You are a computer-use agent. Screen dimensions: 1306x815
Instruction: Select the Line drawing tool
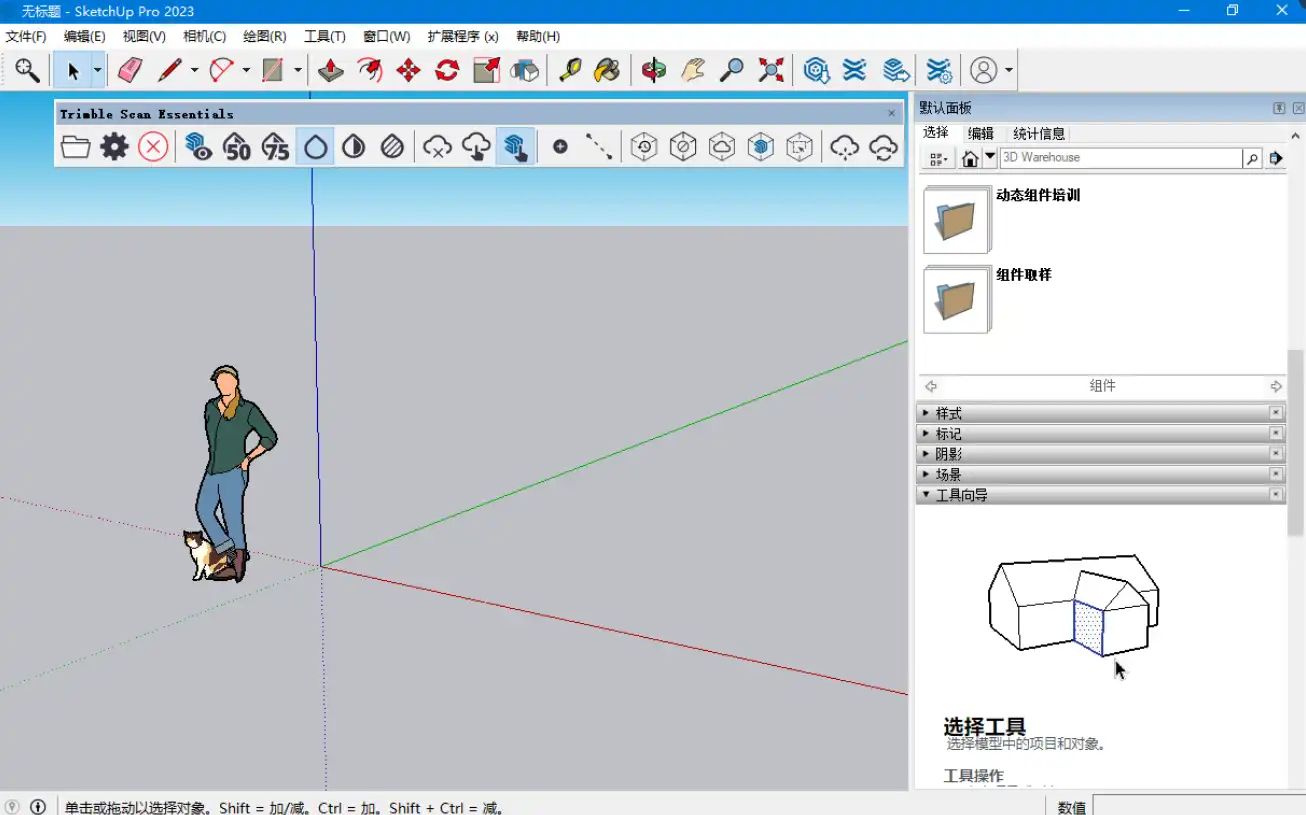170,70
